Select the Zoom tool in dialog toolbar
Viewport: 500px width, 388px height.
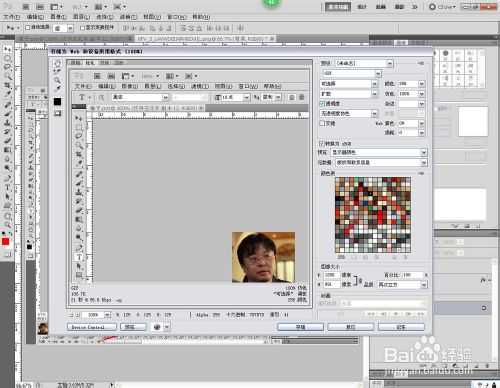(58, 80)
